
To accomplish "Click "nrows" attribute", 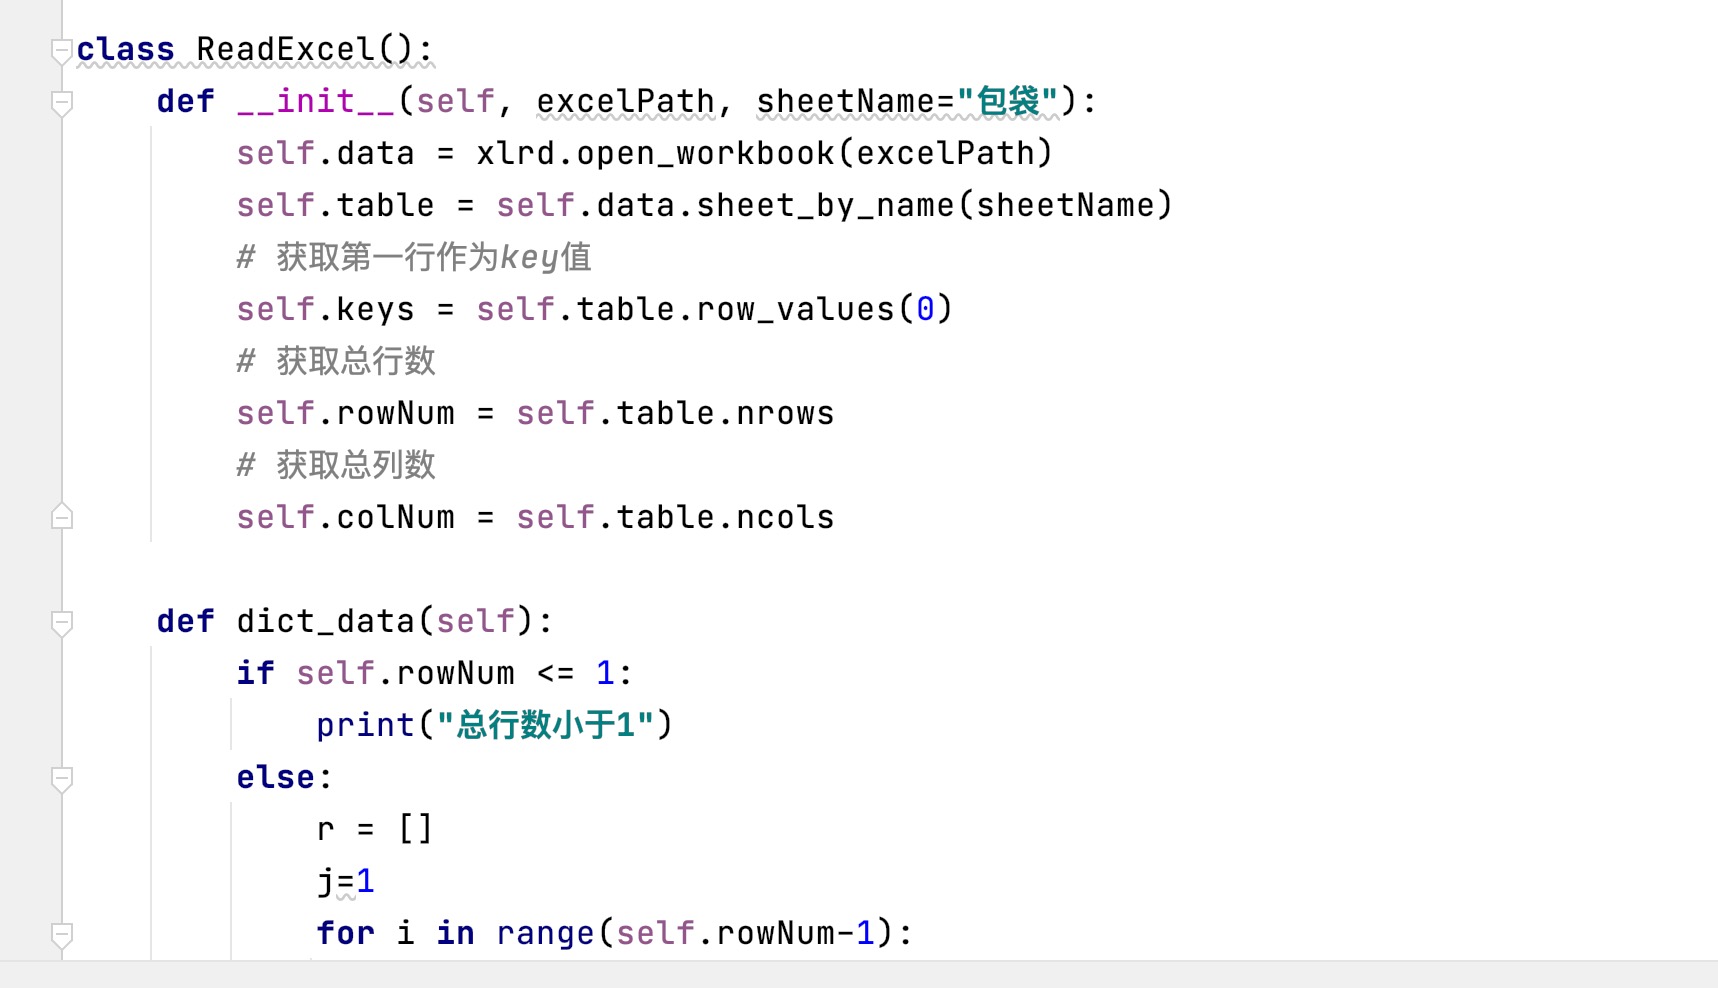I will [785, 413].
